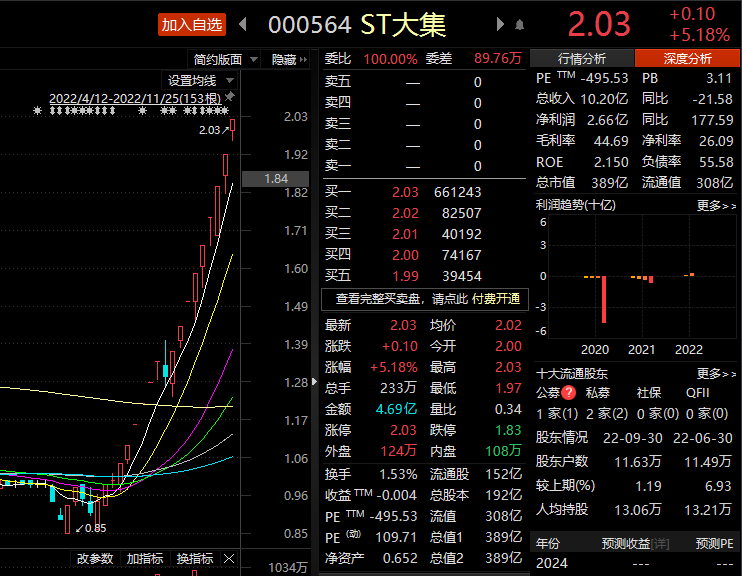The image size is (742, 576).
Task: Click the date range 2022/4/12-2022/11/25 label
Action: pyautogui.click(x=135, y=98)
